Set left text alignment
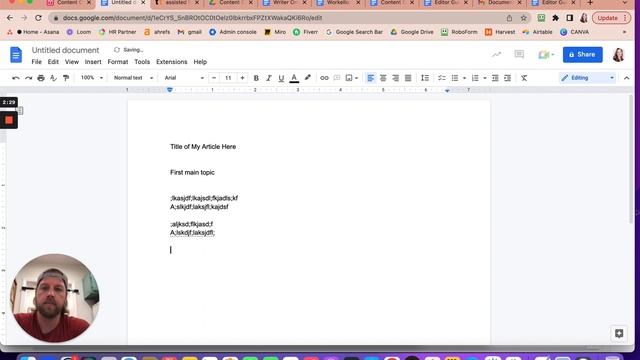Image resolution: width=640 pixels, height=360 pixels. pyautogui.click(x=370, y=78)
